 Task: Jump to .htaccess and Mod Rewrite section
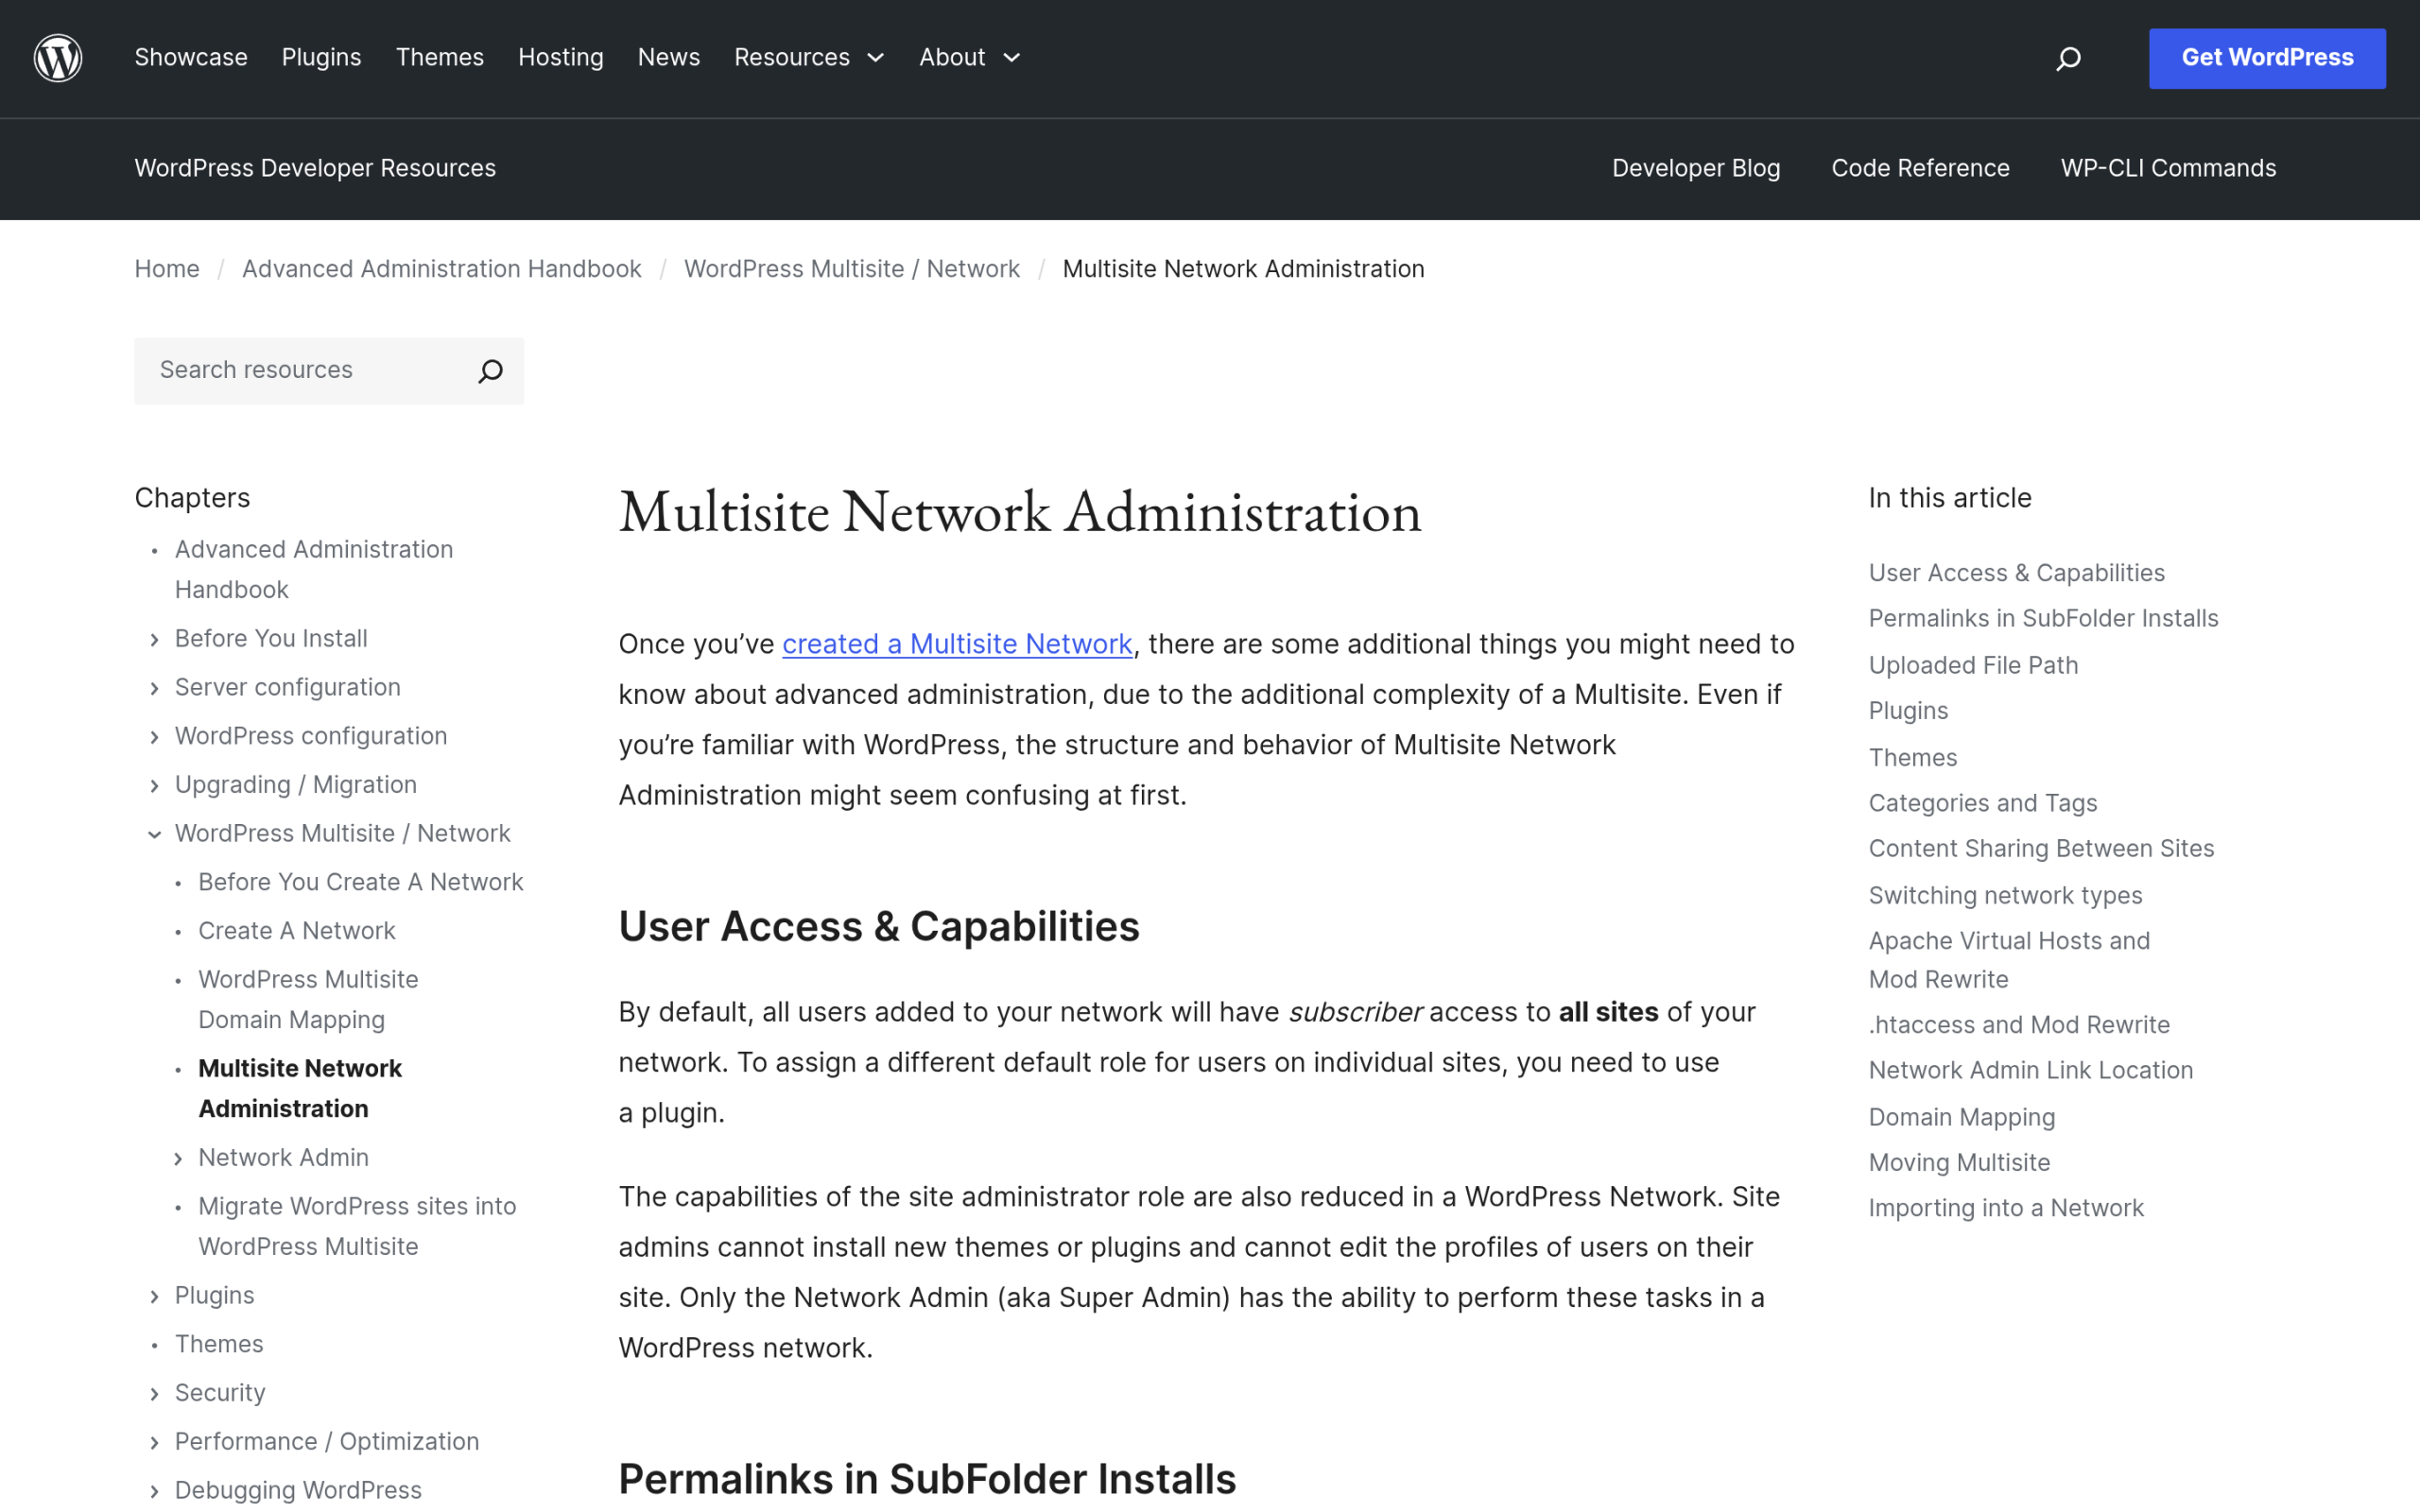tap(2019, 1025)
